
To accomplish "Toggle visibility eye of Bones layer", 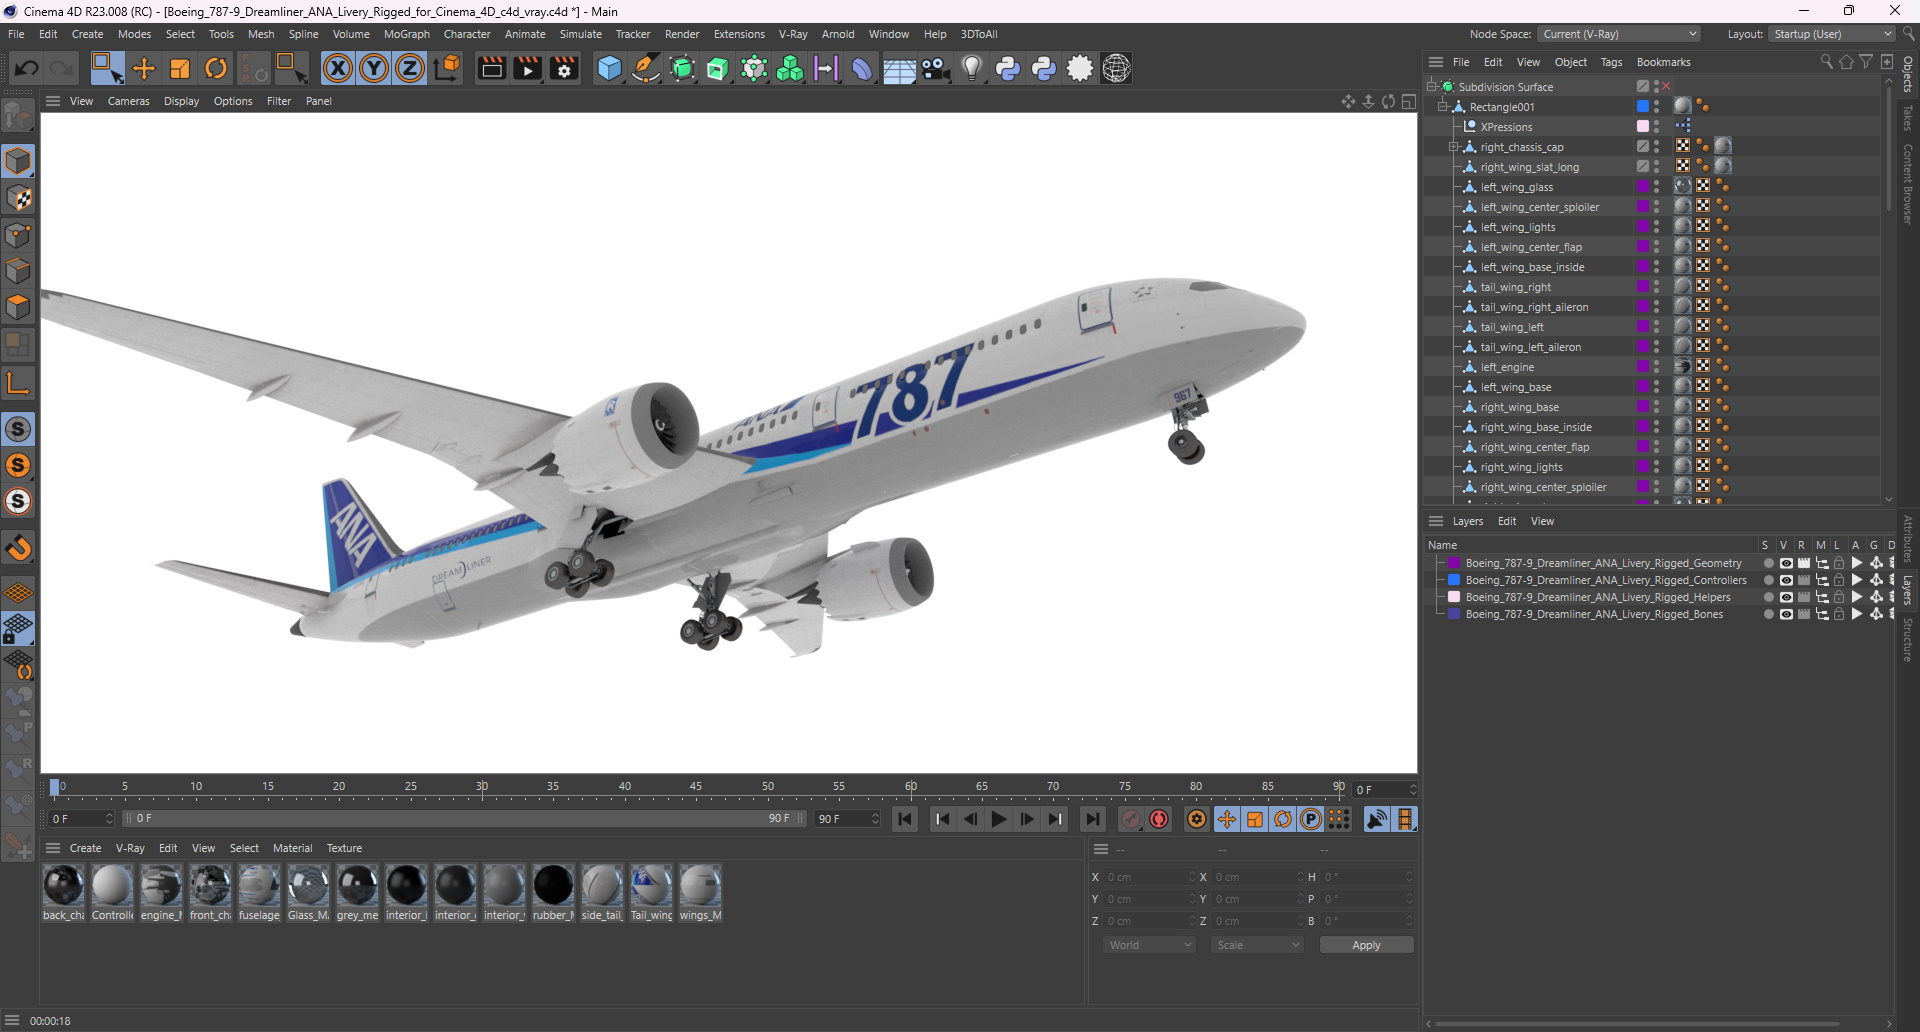I will 1786,614.
